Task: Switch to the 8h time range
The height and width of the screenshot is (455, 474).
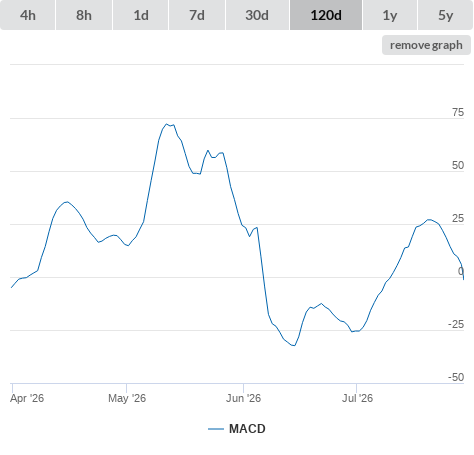Action: point(84,15)
